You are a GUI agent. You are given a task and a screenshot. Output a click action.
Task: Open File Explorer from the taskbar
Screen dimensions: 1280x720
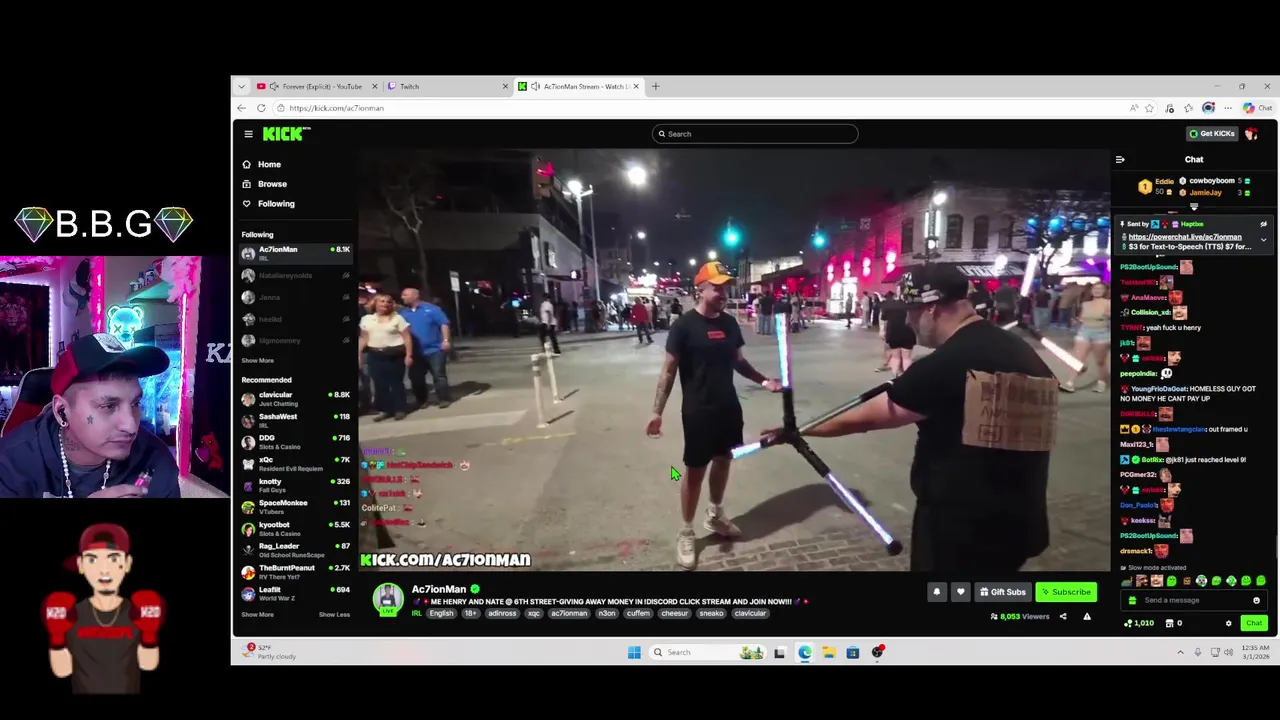point(829,653)
